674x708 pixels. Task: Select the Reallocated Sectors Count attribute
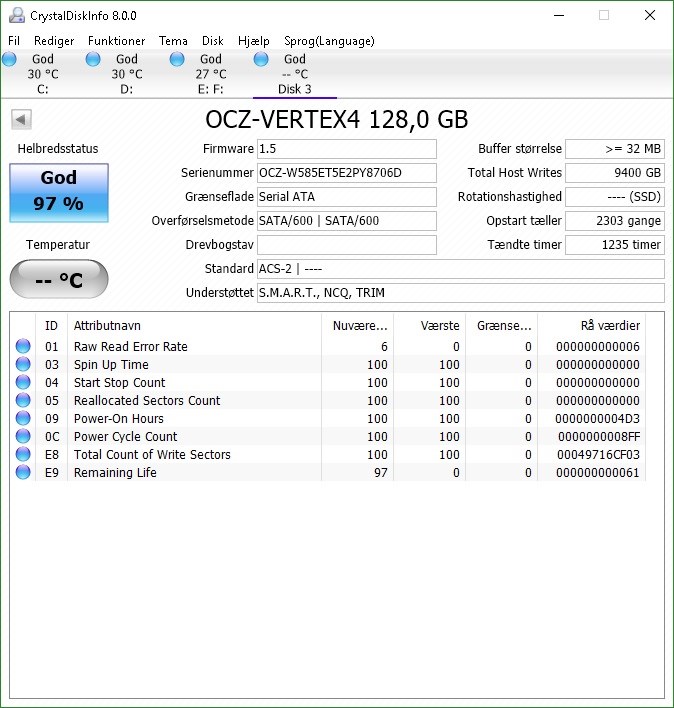point(147,401)
